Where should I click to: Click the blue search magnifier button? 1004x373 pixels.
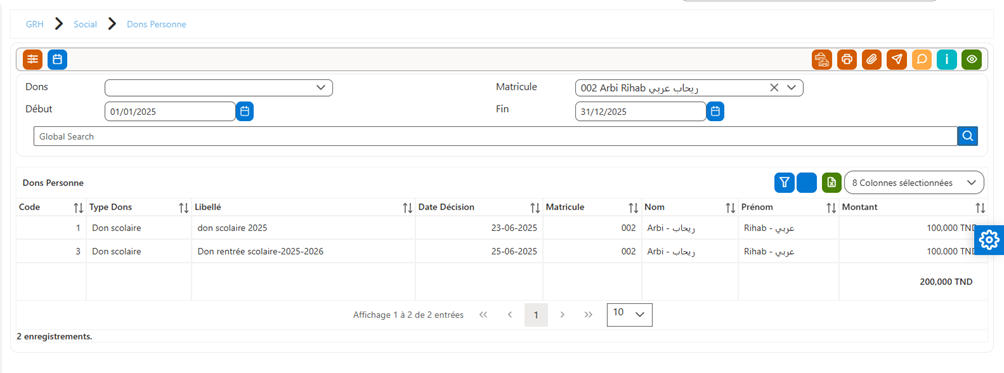968,136
